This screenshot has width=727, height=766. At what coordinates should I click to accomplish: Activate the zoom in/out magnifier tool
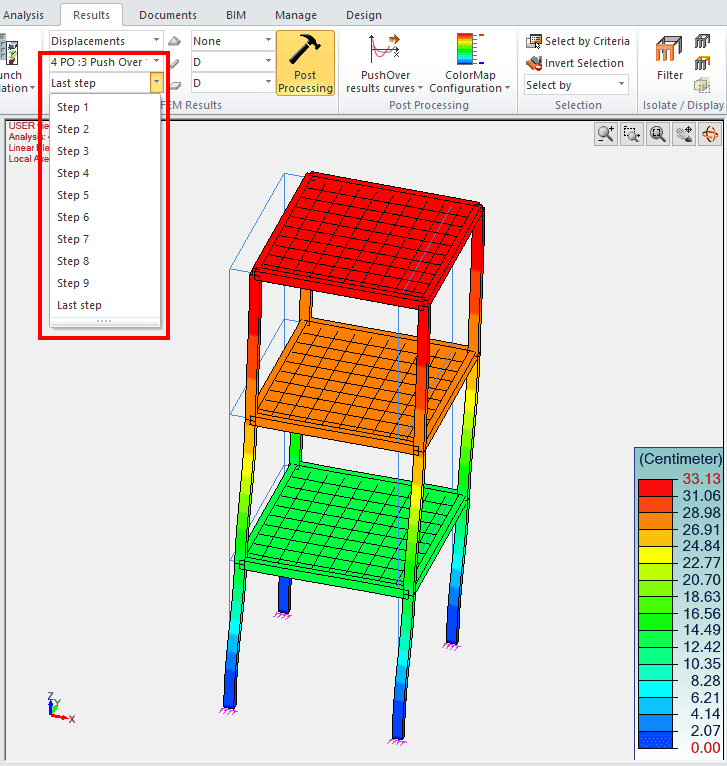coord(606,134)
